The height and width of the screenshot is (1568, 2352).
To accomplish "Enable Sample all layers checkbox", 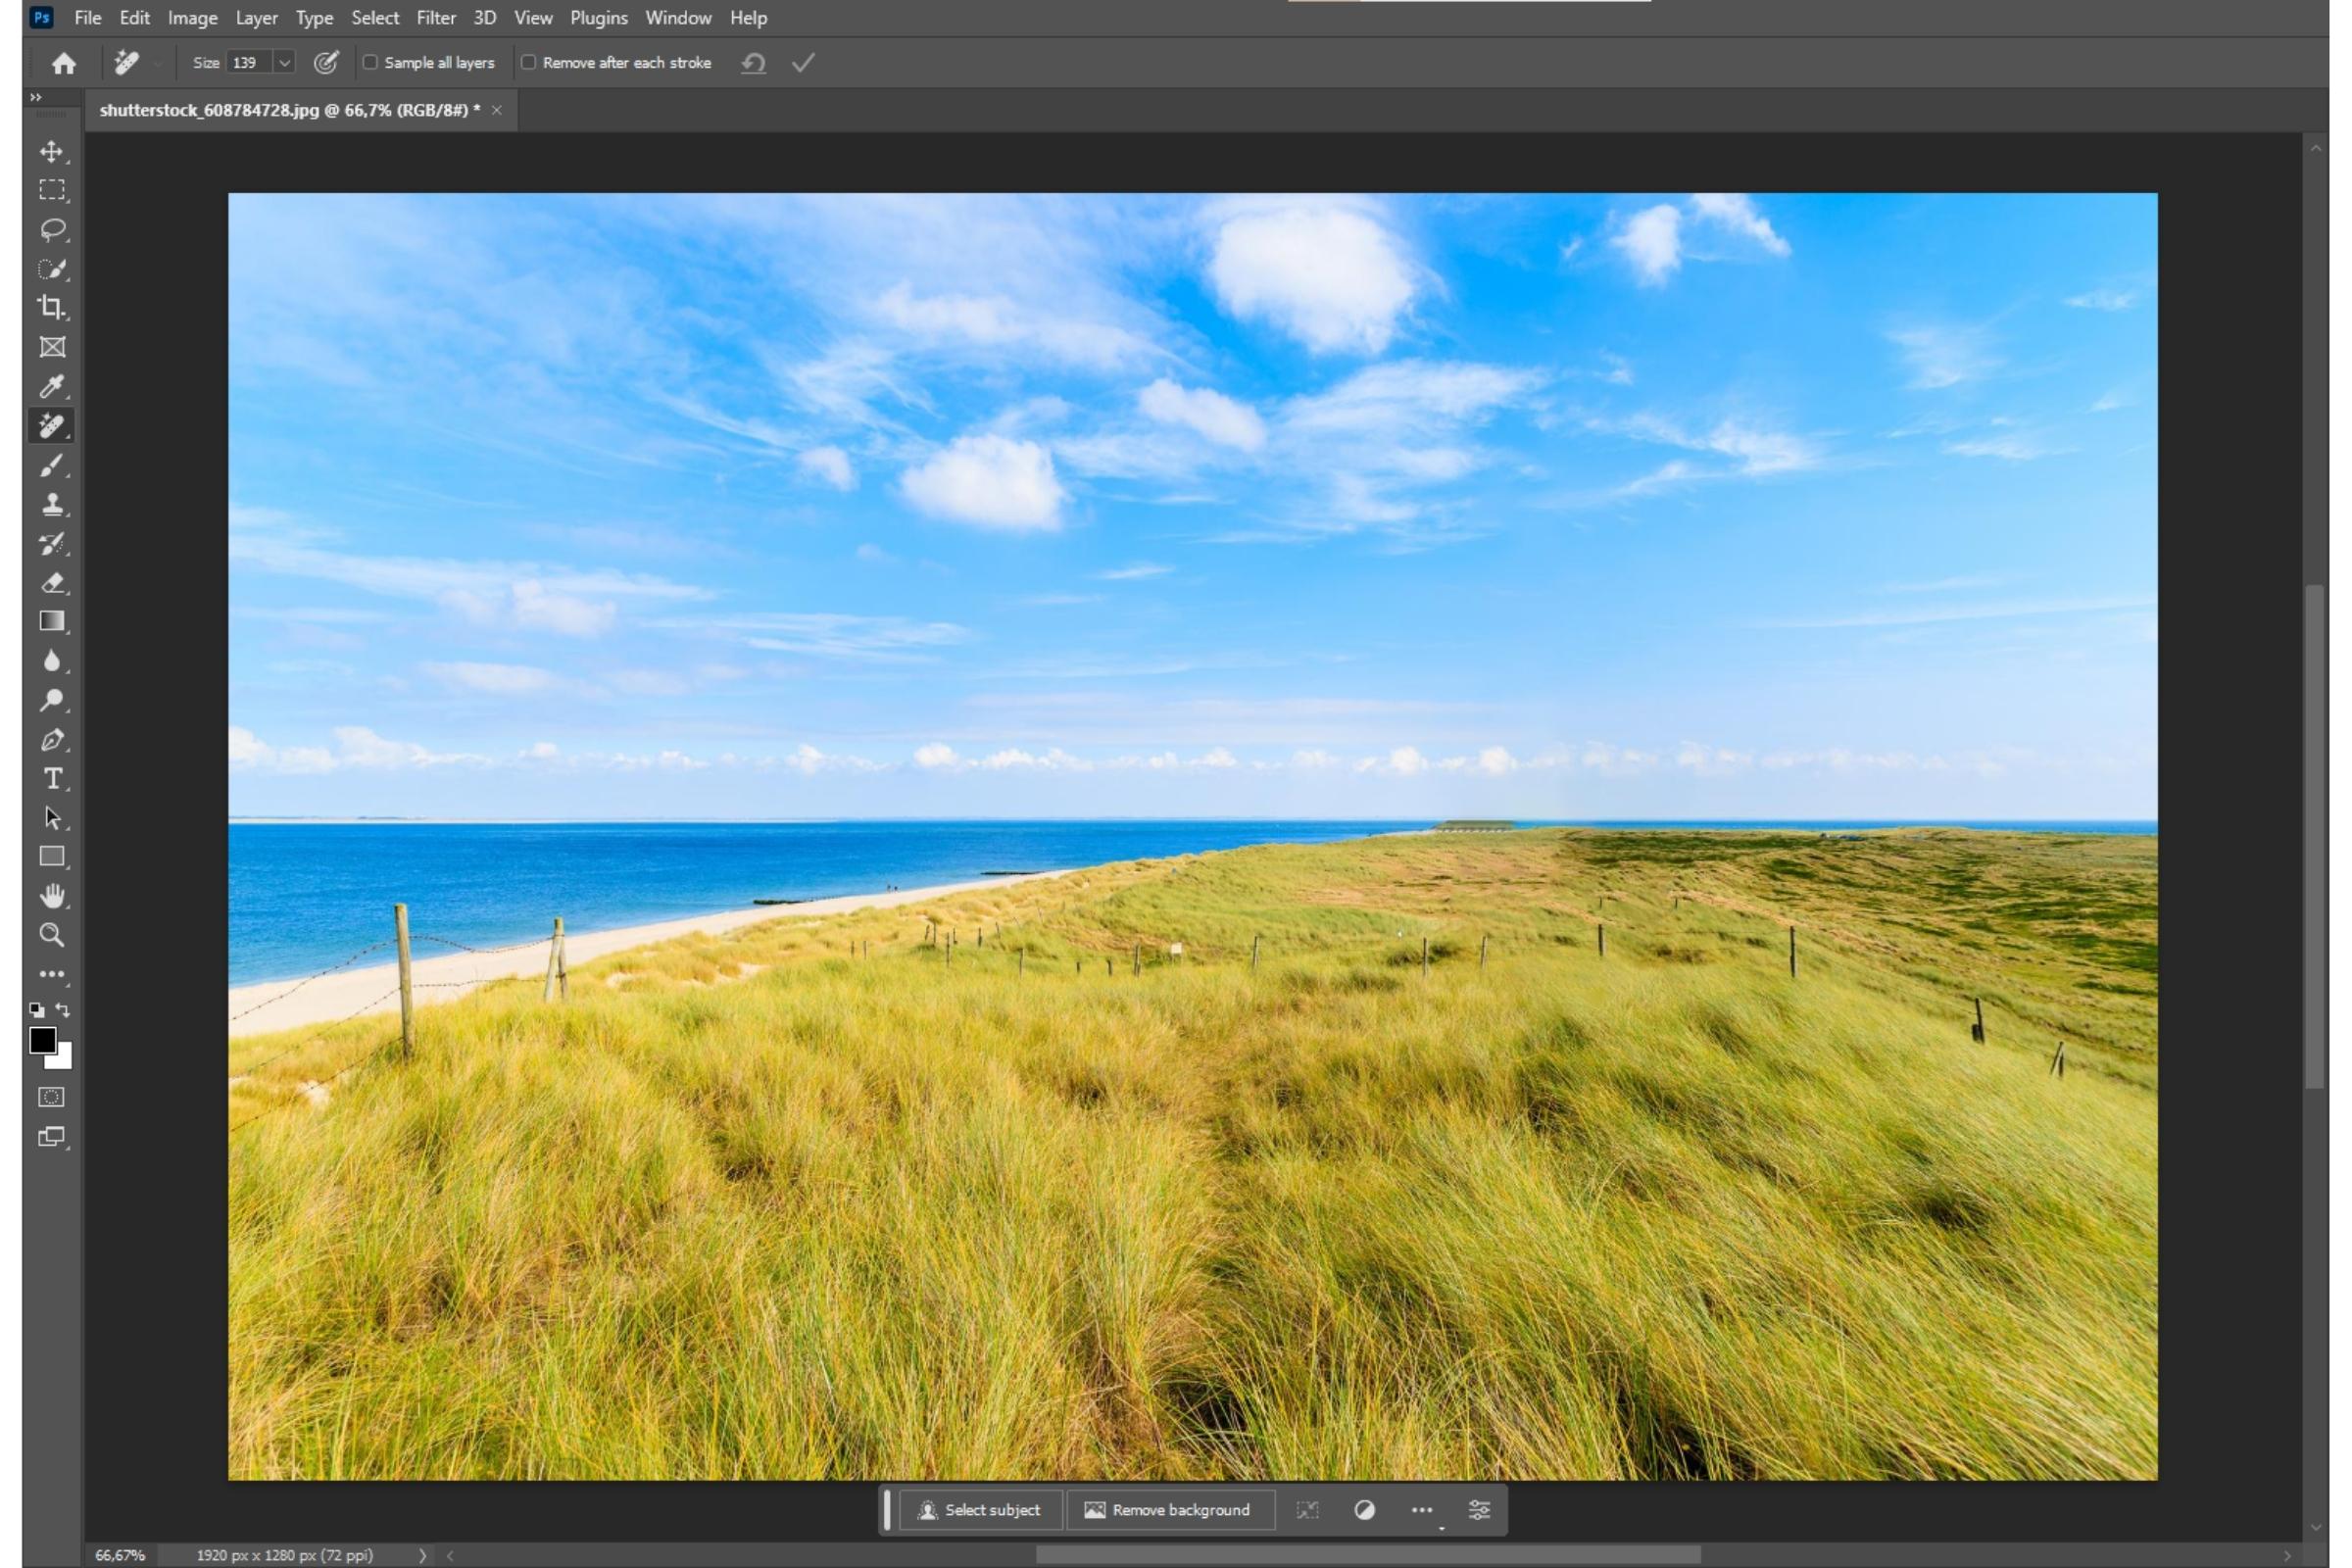I will 370,62.
